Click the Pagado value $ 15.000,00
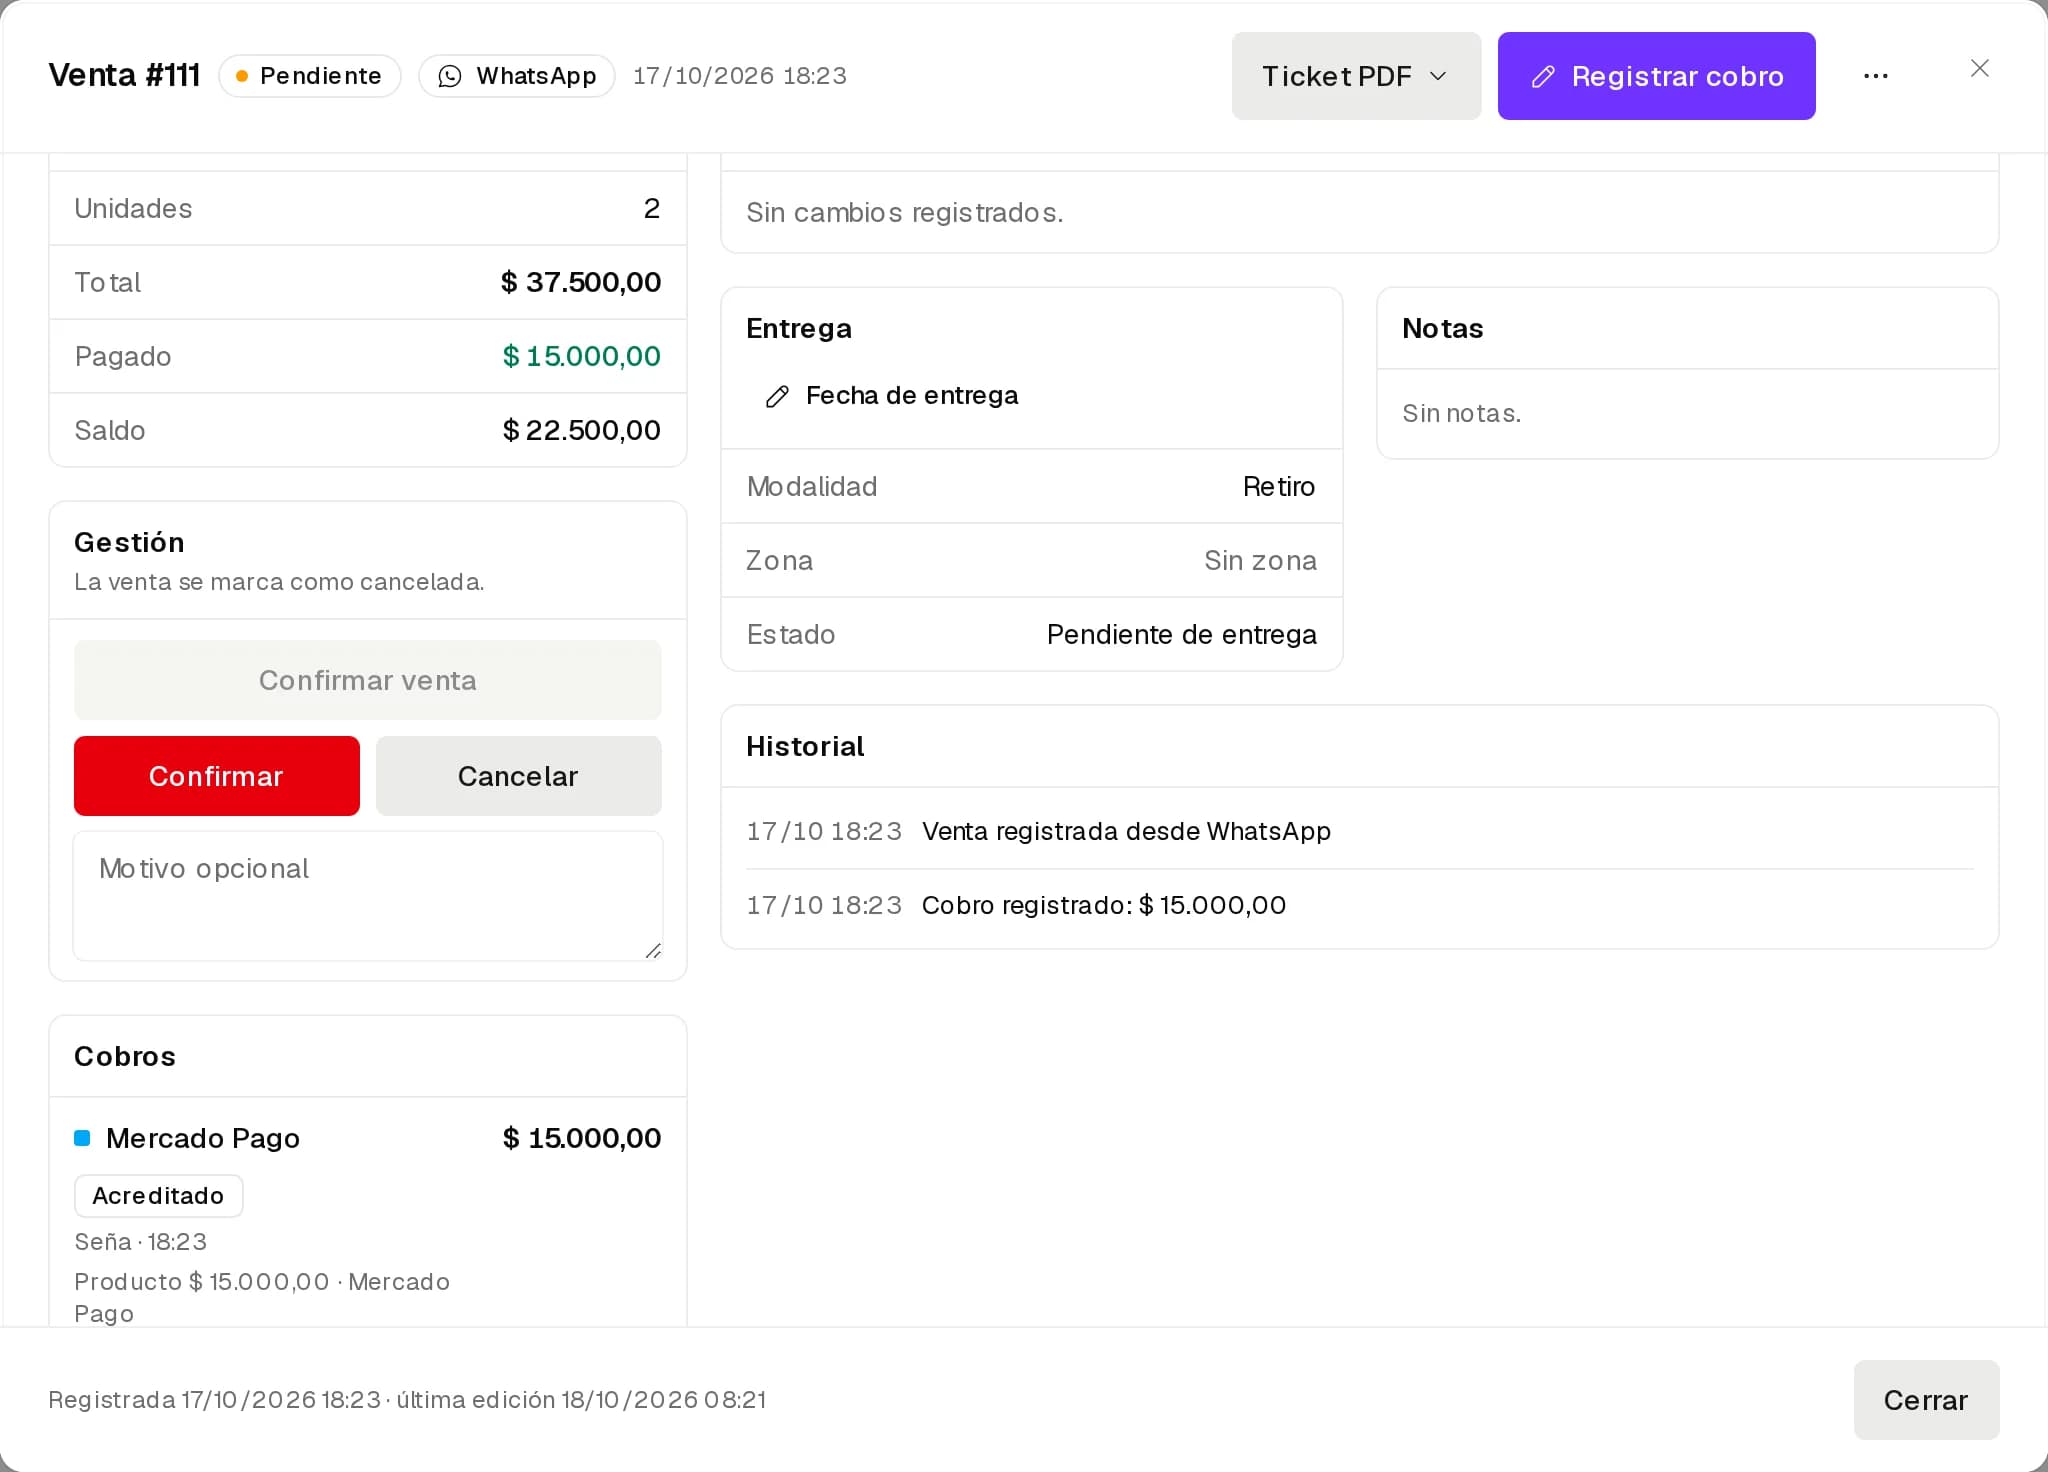This screenshot has width=2048, height=1472. (x=581, y=356)
